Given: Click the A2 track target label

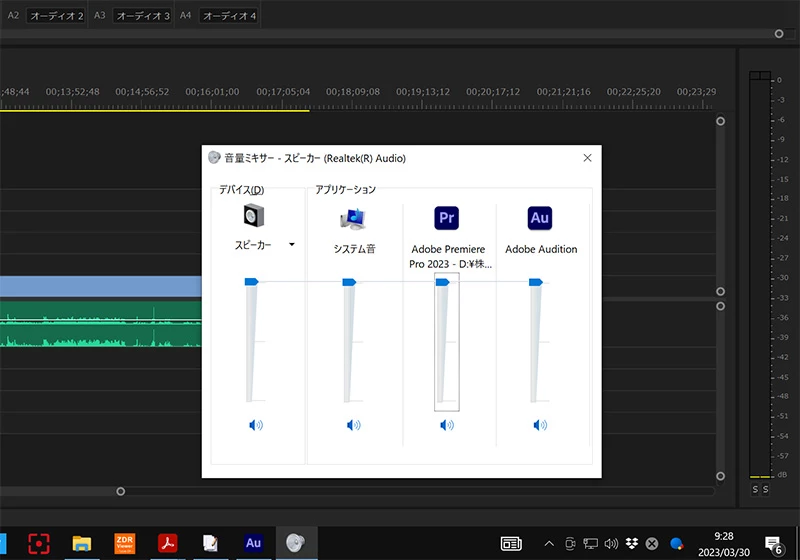Looking at the screenshot, I should coord(13,15).
